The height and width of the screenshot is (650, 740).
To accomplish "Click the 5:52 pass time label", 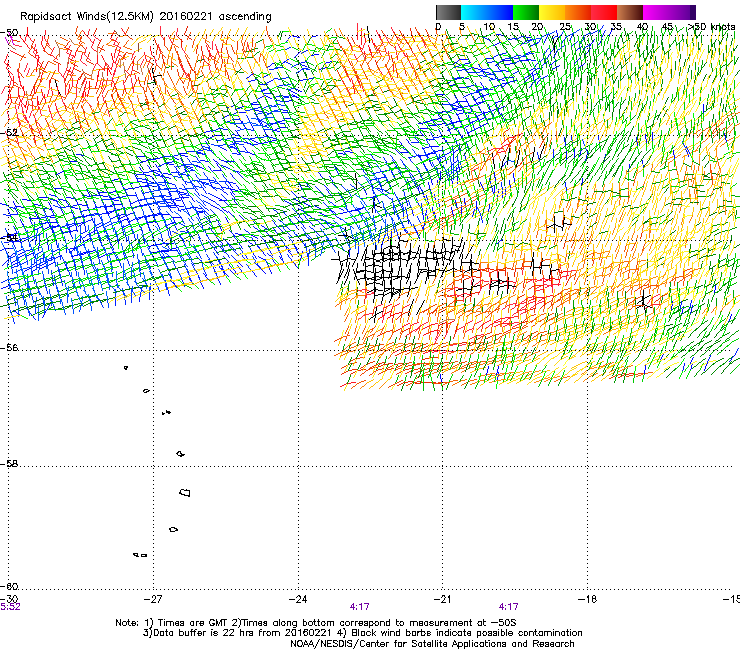I will tap(10, 607).
